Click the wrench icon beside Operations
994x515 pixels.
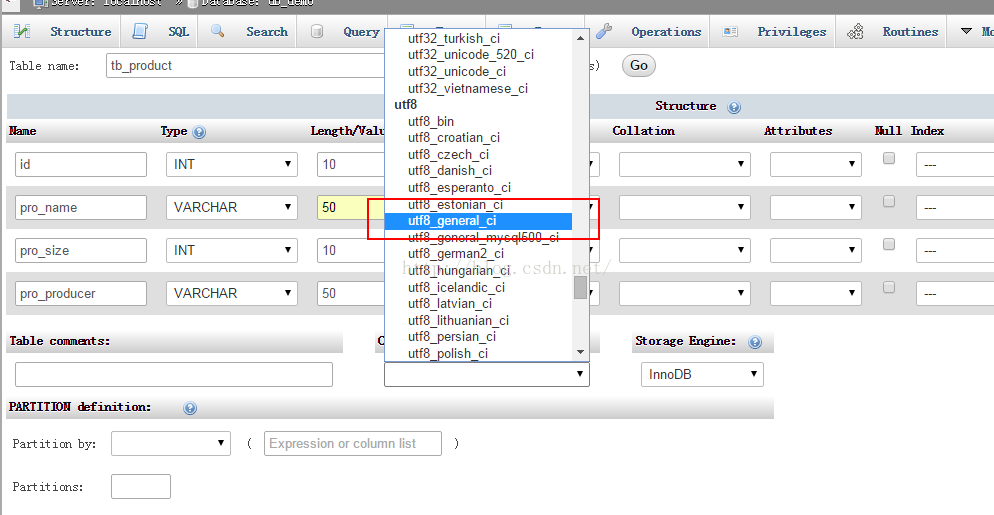tap(604, 32)
